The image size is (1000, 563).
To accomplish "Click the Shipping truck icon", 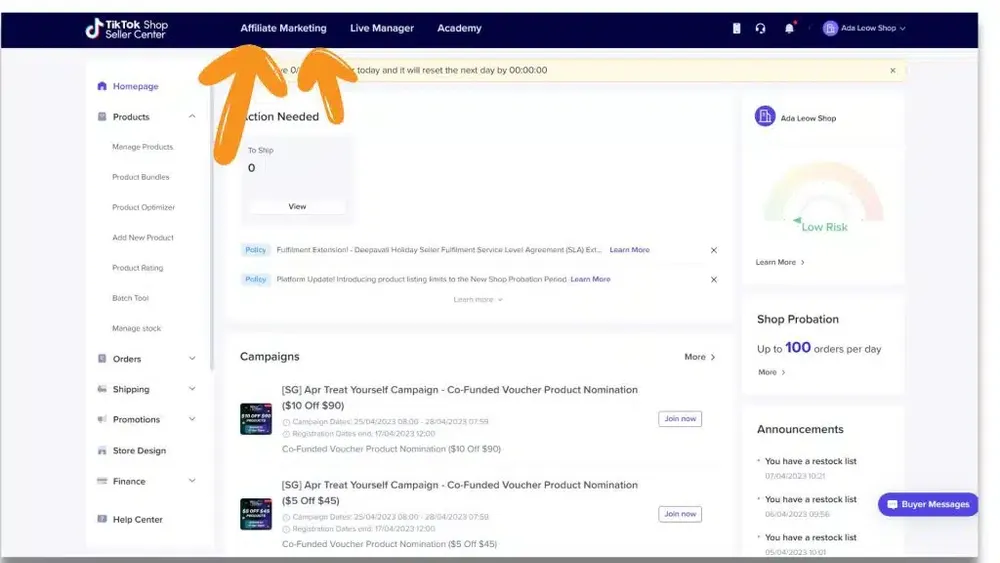I will point(102,389).
